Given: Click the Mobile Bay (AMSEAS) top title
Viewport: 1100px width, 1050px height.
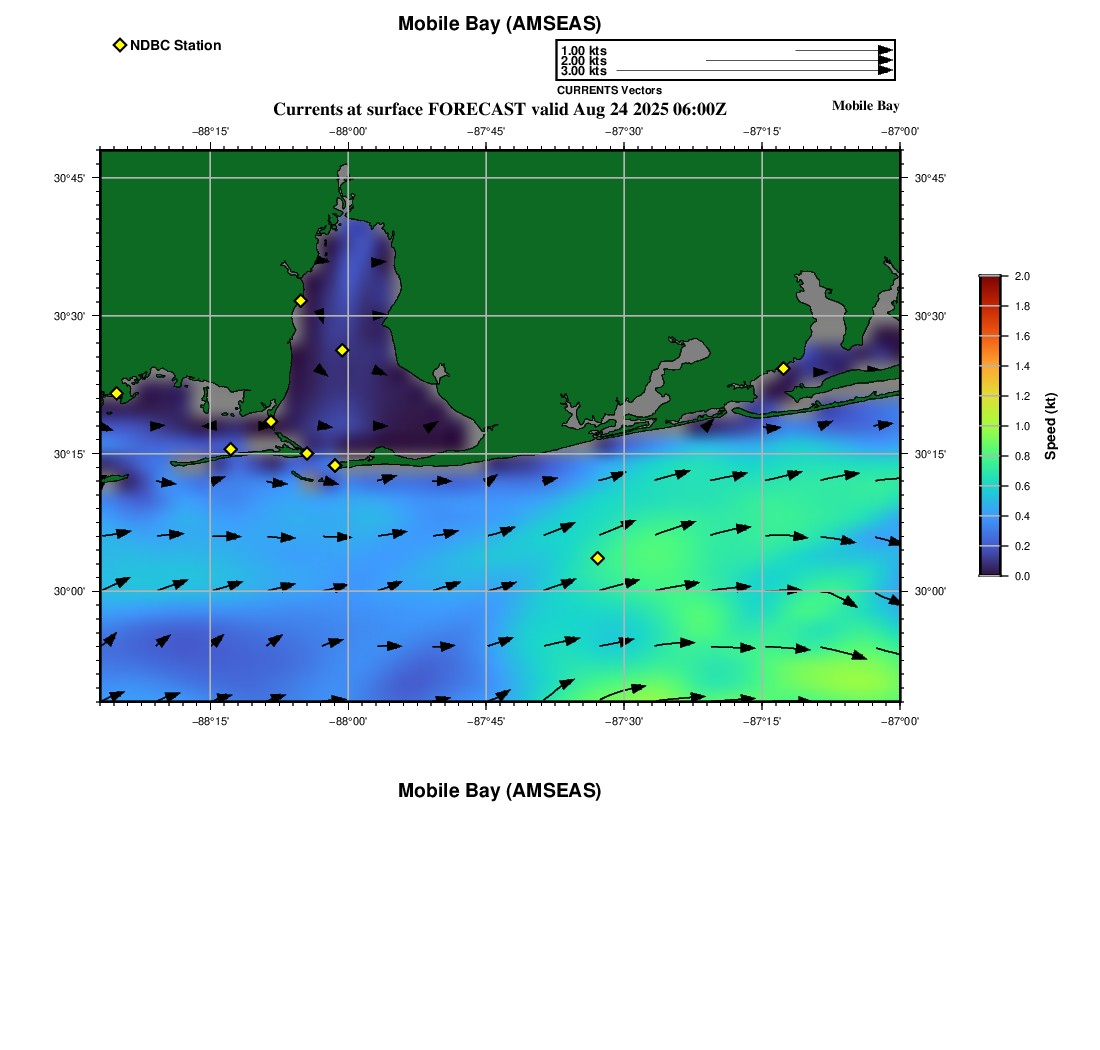Looking at the screenshot, I should [499, 24].
